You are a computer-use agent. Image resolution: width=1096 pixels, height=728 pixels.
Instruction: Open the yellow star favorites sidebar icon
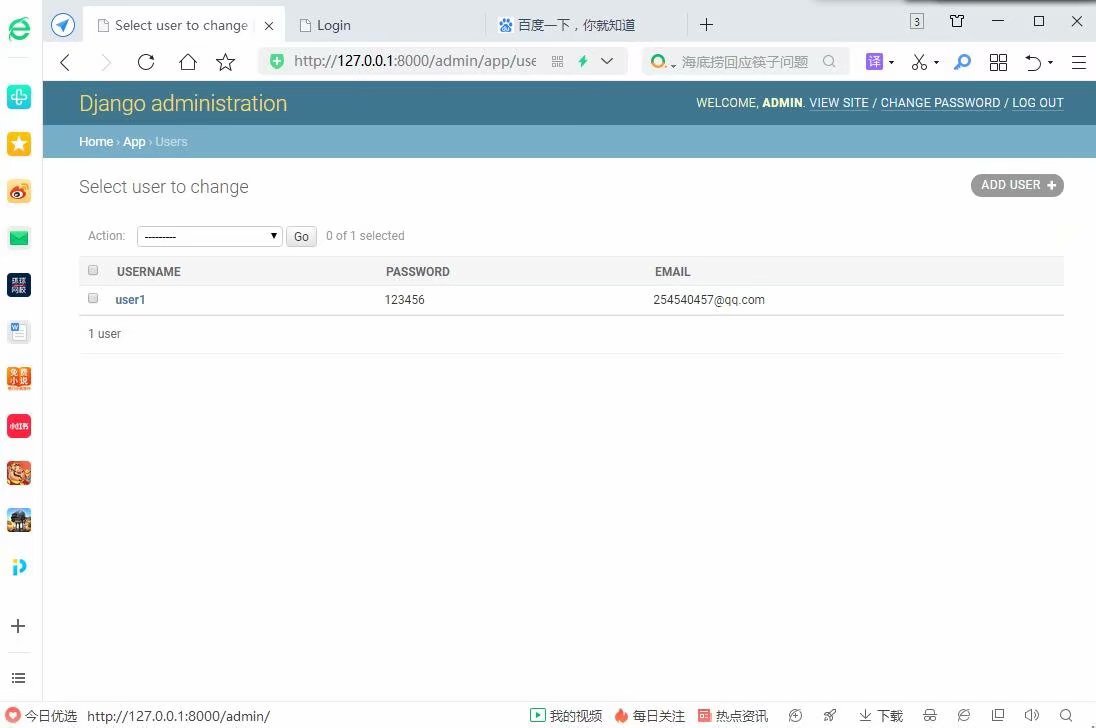(x=19, y=144)
